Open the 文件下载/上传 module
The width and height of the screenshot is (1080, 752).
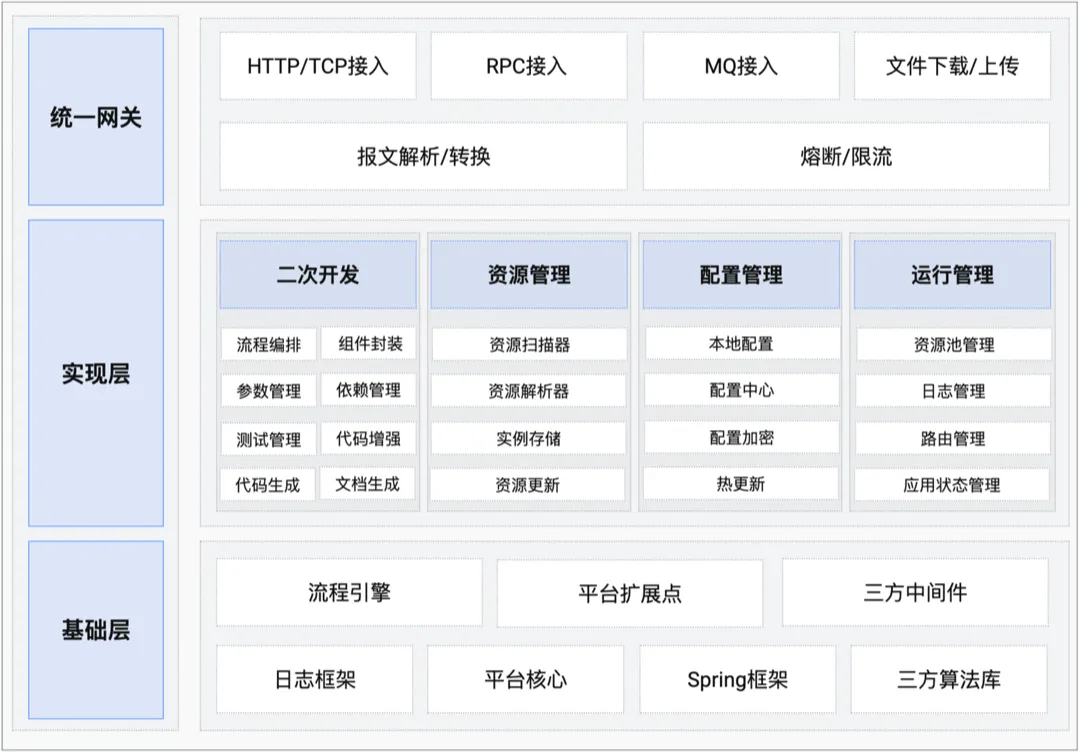tap(952, 65)
